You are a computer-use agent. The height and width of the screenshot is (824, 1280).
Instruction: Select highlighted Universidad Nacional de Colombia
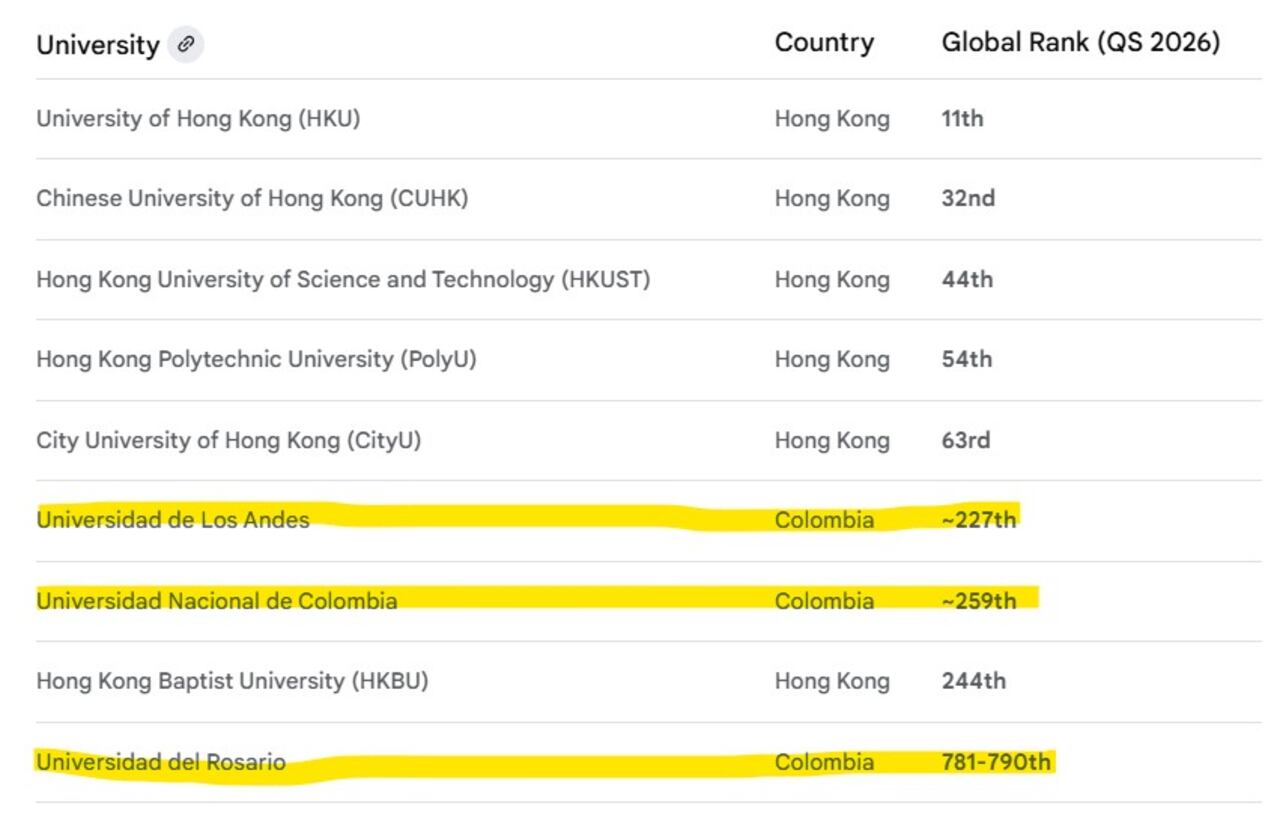click(216, 601)
